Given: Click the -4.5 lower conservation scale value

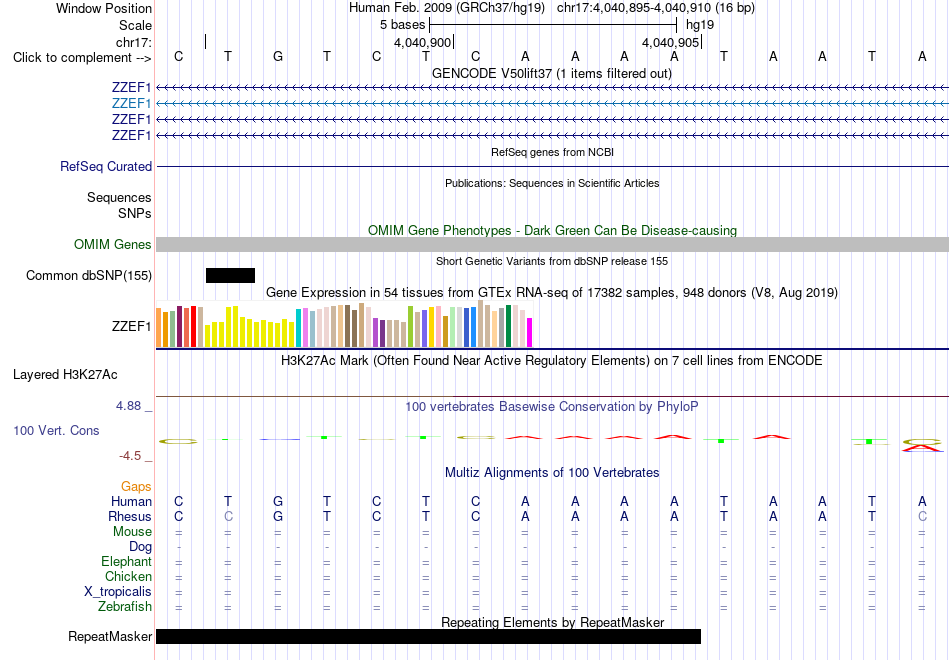Looking at the screenshot, I should click(130, 456).
